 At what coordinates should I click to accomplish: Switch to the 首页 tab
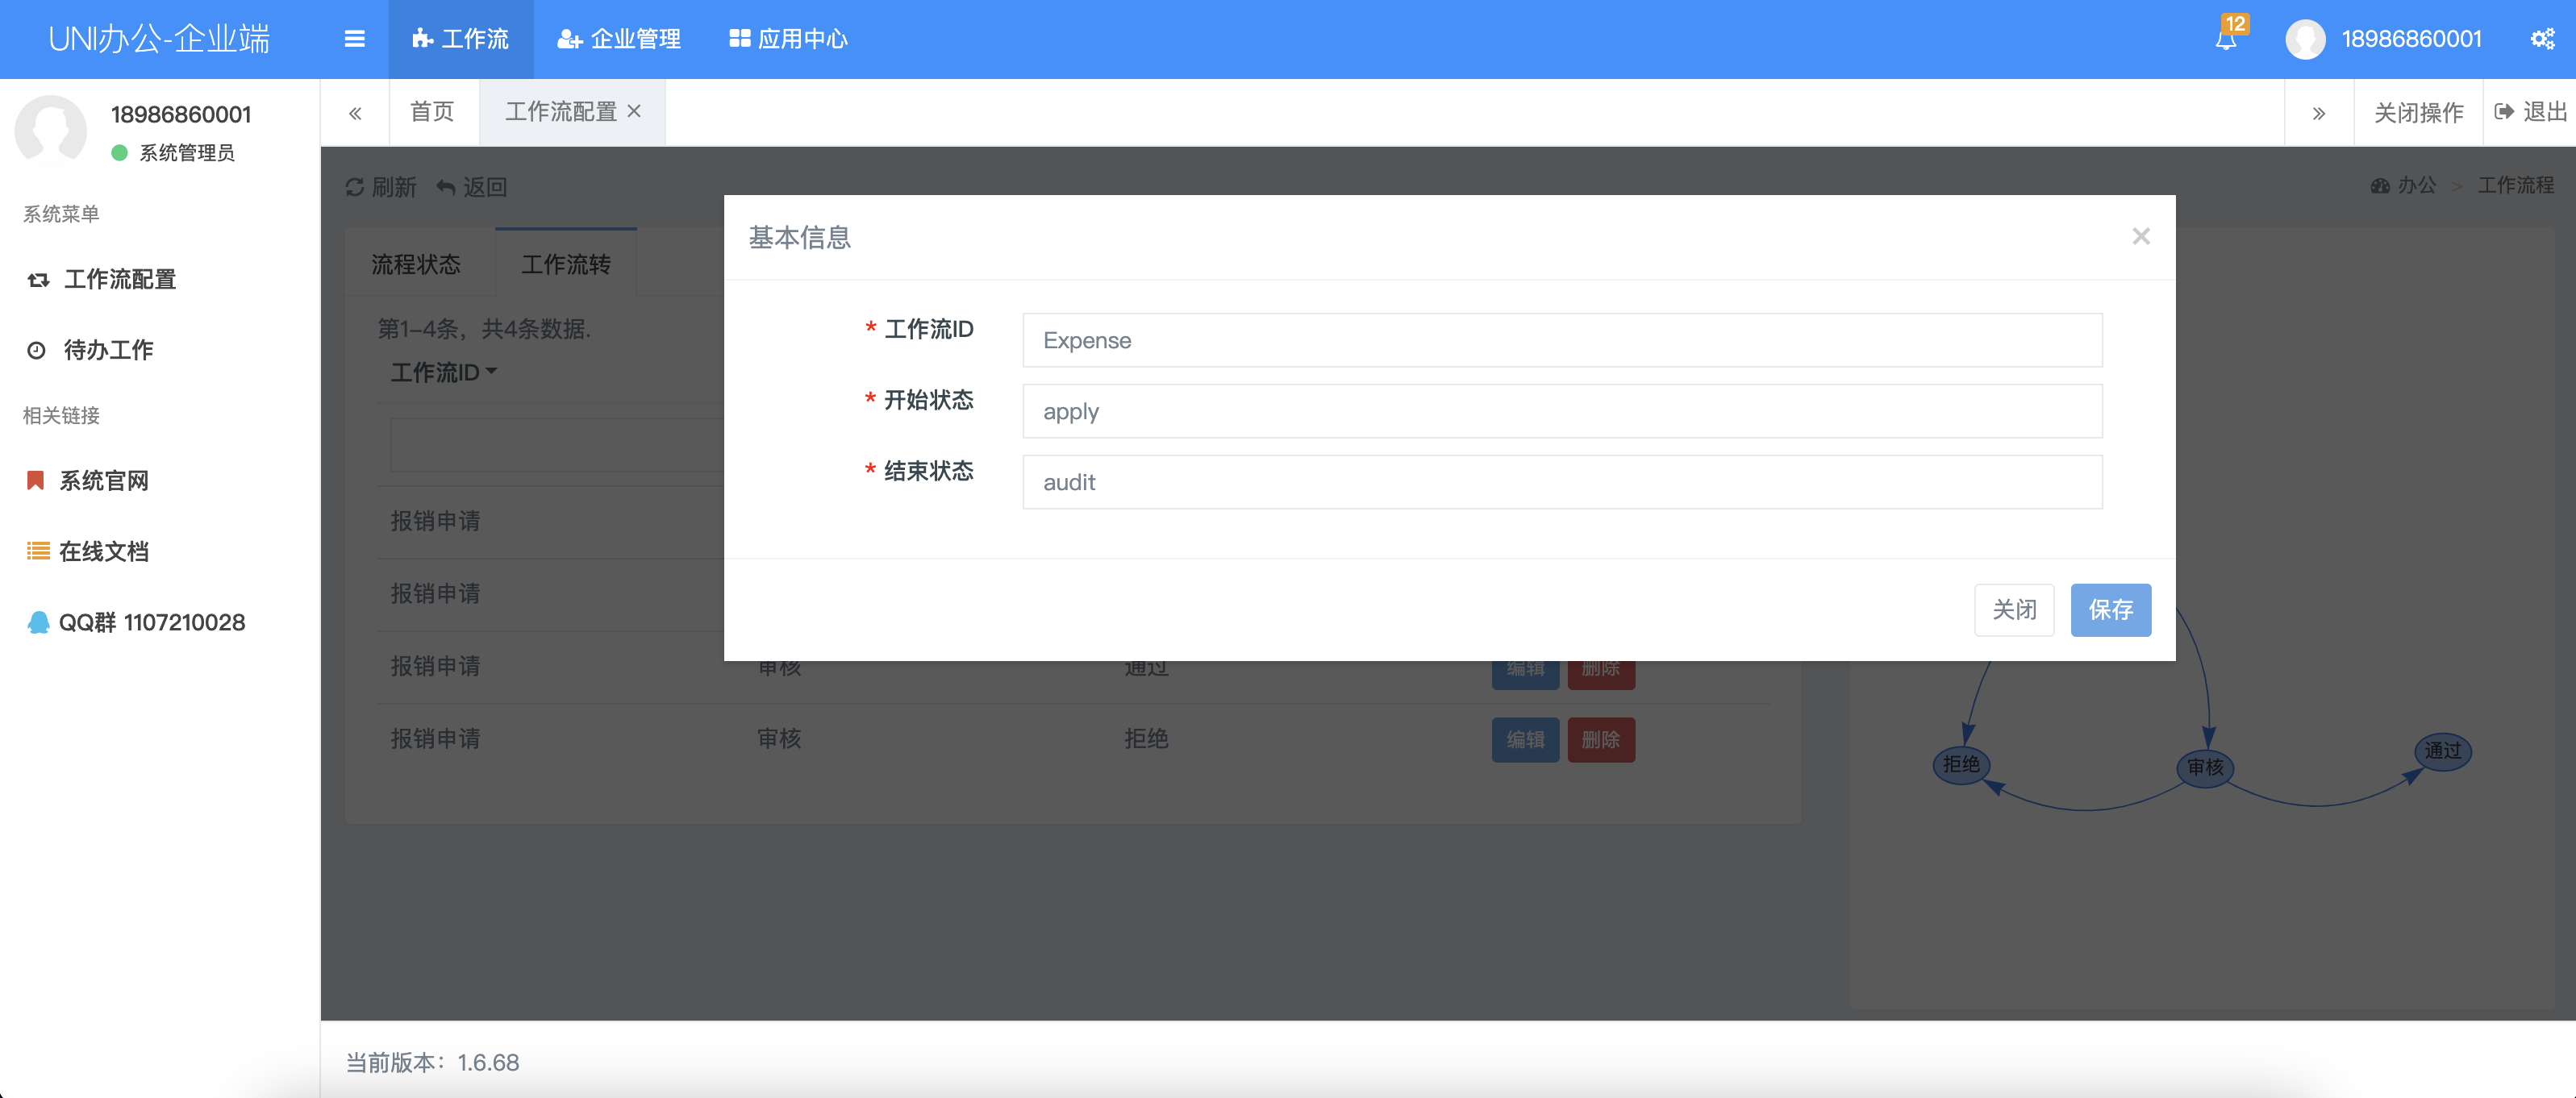432,111
